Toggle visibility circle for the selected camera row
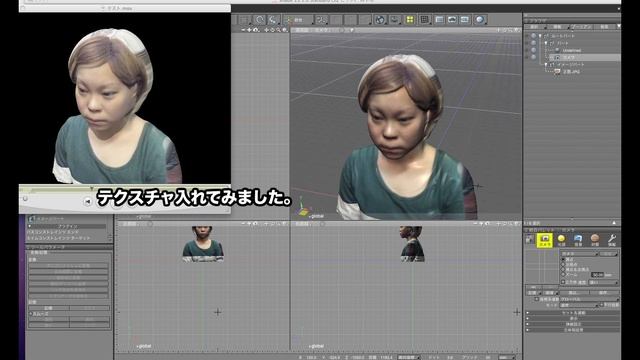Image resolution: width=640 pixels, height=360 pixels. pos(533,58)
